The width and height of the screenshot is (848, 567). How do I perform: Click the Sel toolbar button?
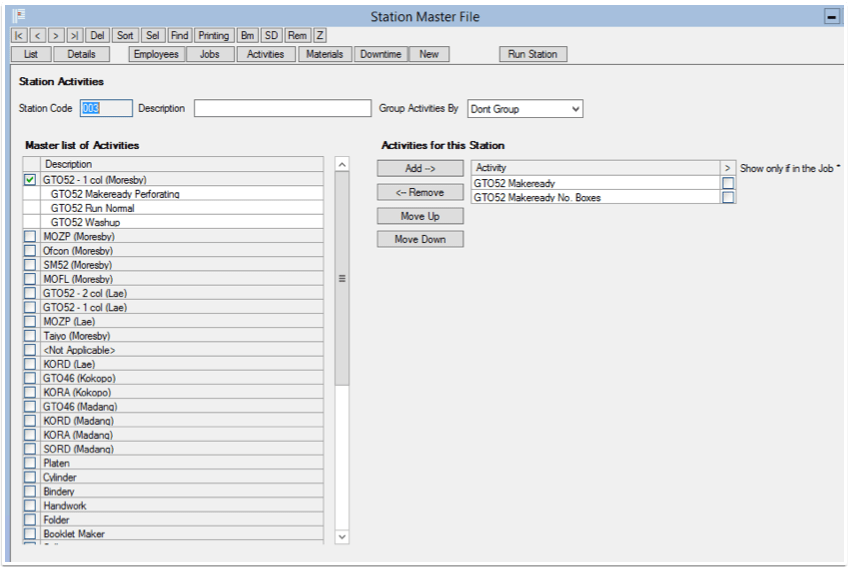tap(153, 36)
